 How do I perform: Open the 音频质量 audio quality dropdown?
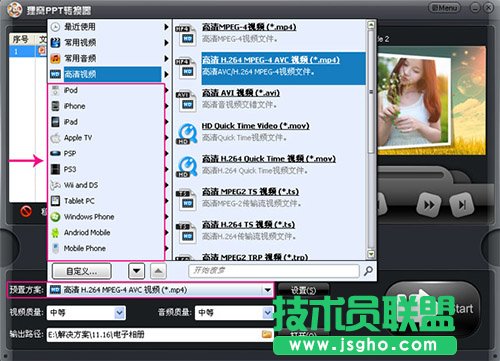pos(267,313)
